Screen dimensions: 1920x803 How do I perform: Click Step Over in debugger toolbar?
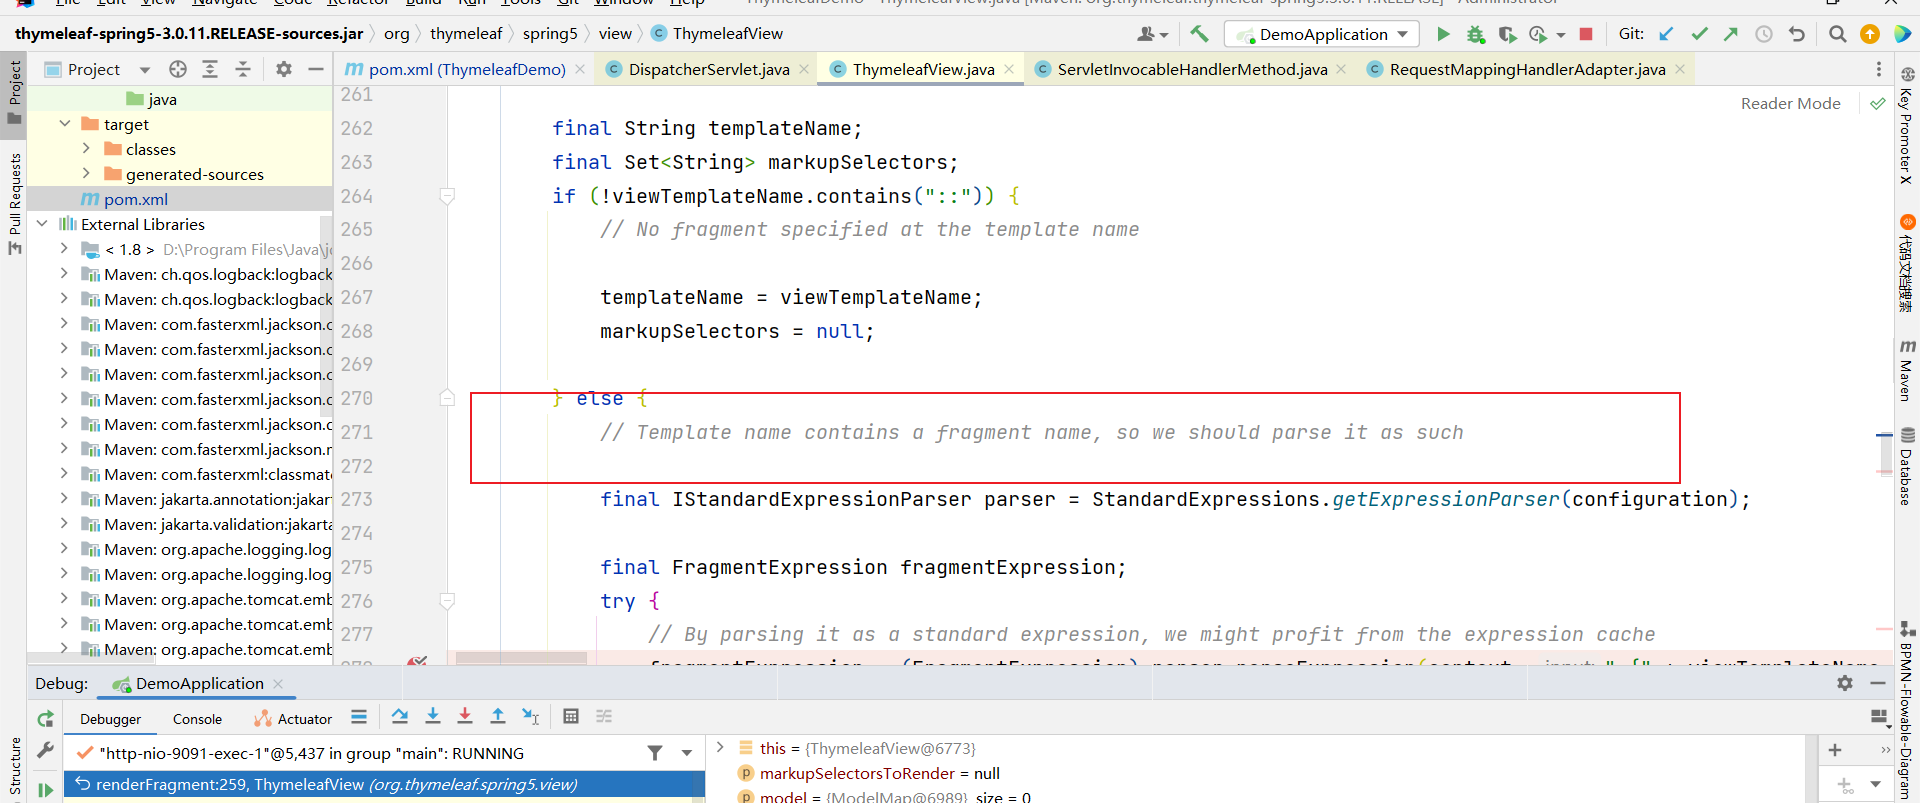tap(400, 716)
